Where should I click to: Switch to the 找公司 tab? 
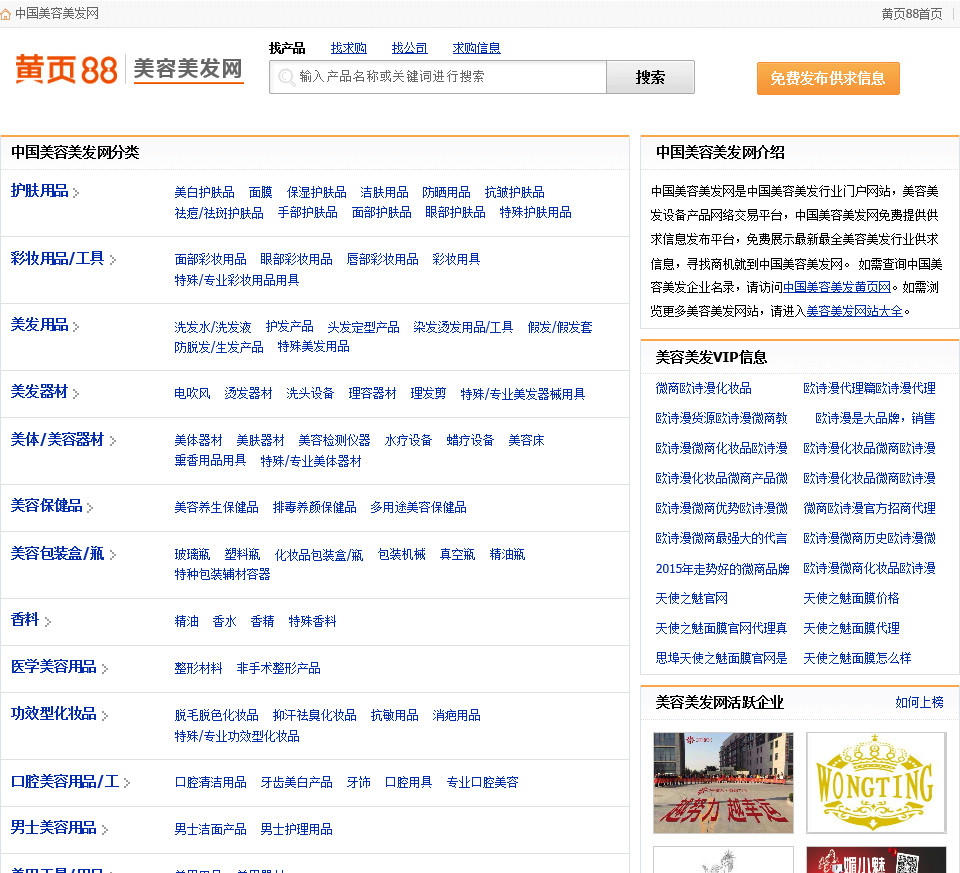click(410, 48)
